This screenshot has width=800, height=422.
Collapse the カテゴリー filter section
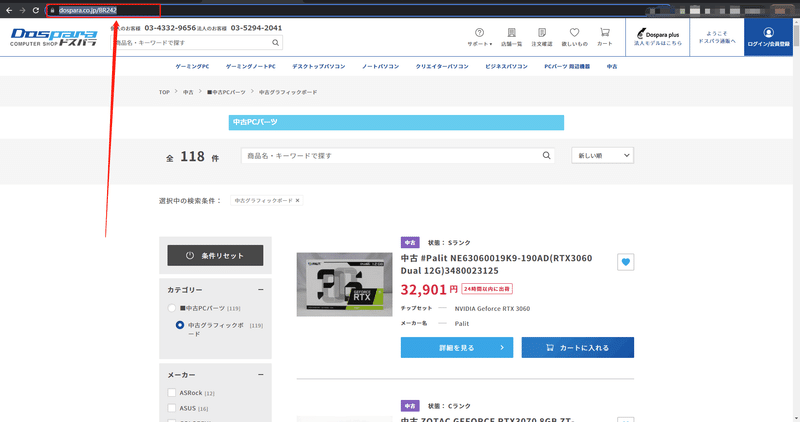tap(261, 290)
